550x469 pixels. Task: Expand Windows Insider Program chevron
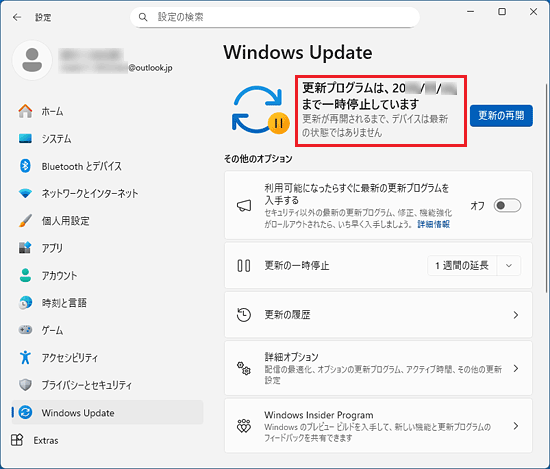point(516,426)
